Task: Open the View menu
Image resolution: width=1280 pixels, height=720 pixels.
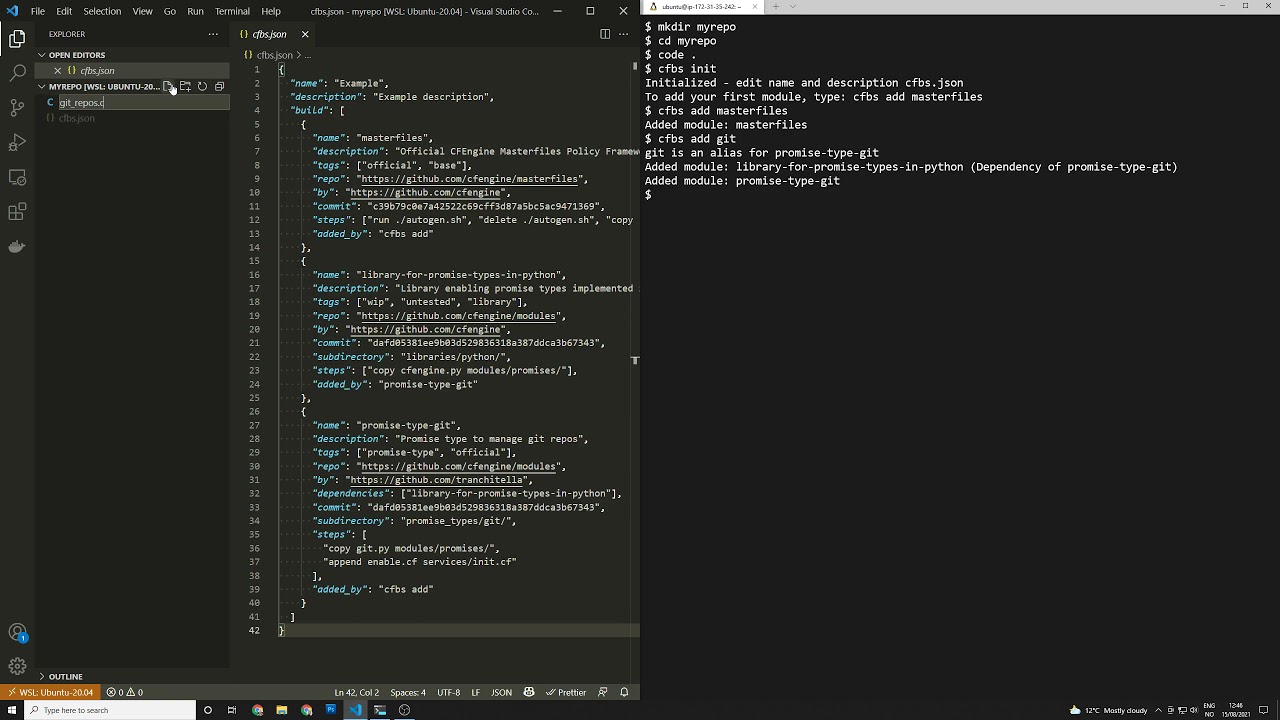Action: point(142,11)
